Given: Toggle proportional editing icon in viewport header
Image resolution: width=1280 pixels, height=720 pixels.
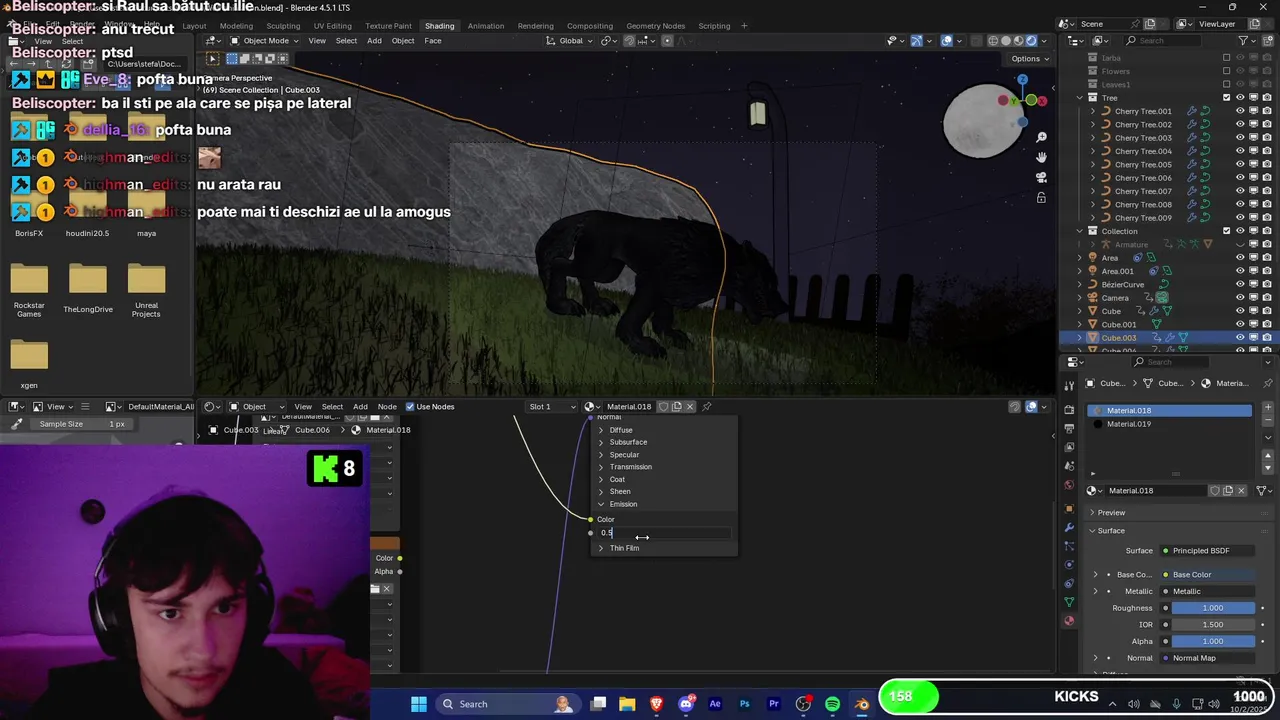Looking at the screenshot, I should coord(667,41).
